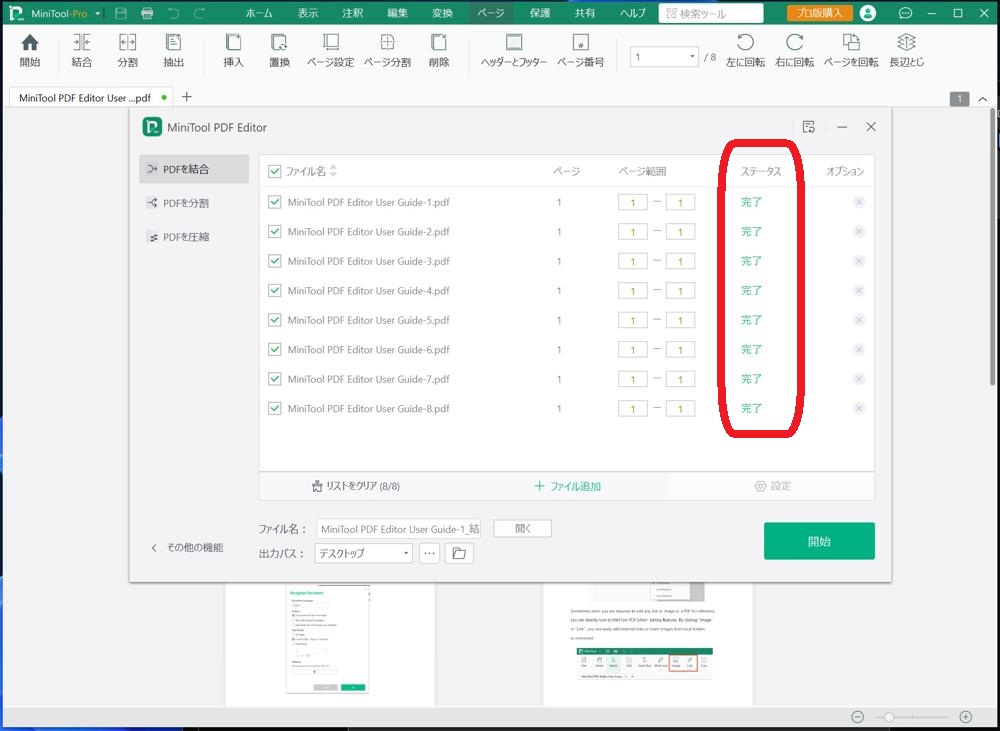Open the 保護 menu tab
Viewport: 1000px width, 731px height.
pyautogui.click(x=540, y=13)
